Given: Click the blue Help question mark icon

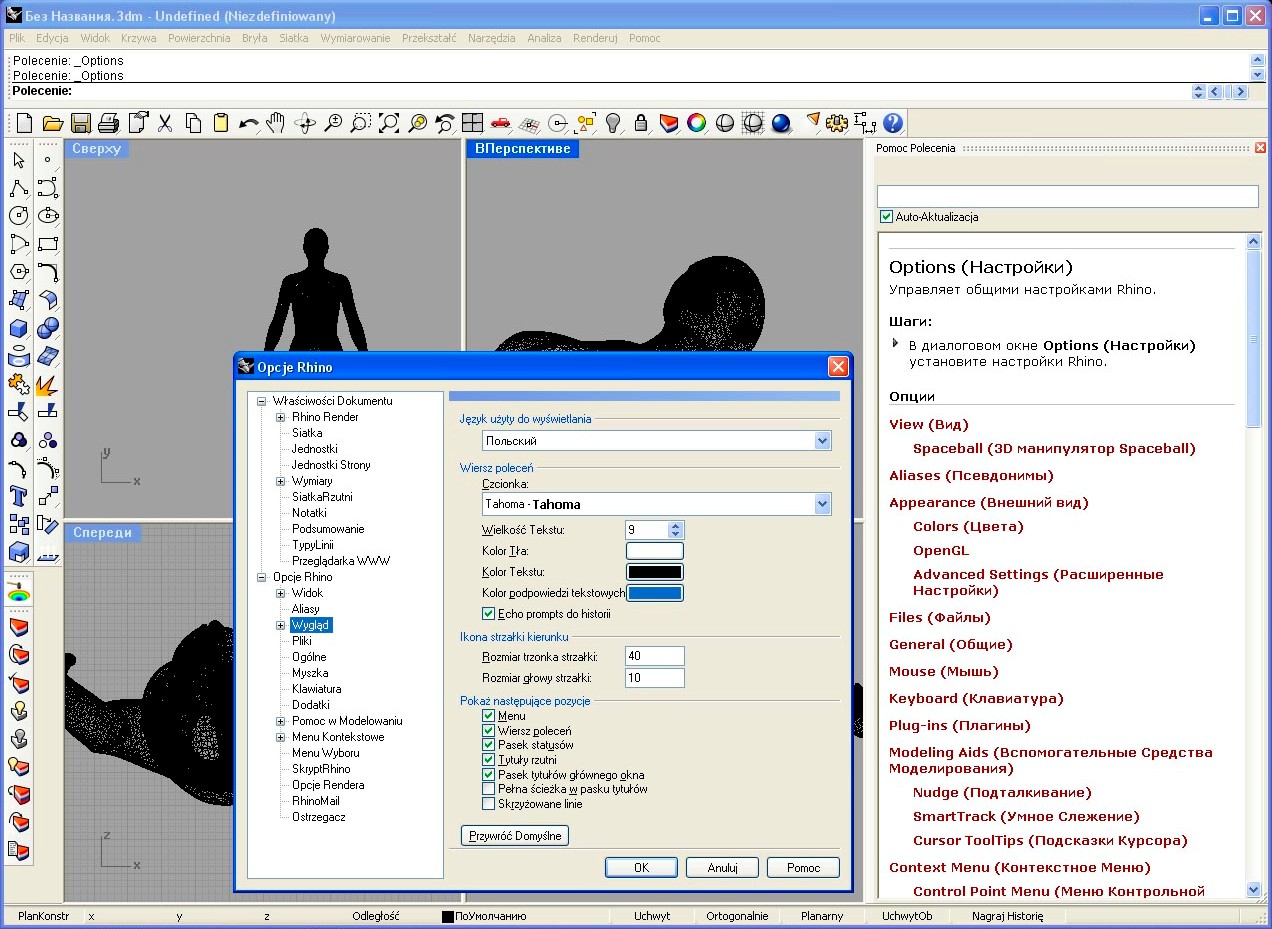Looking at the screenshot, I should [893, 123].
